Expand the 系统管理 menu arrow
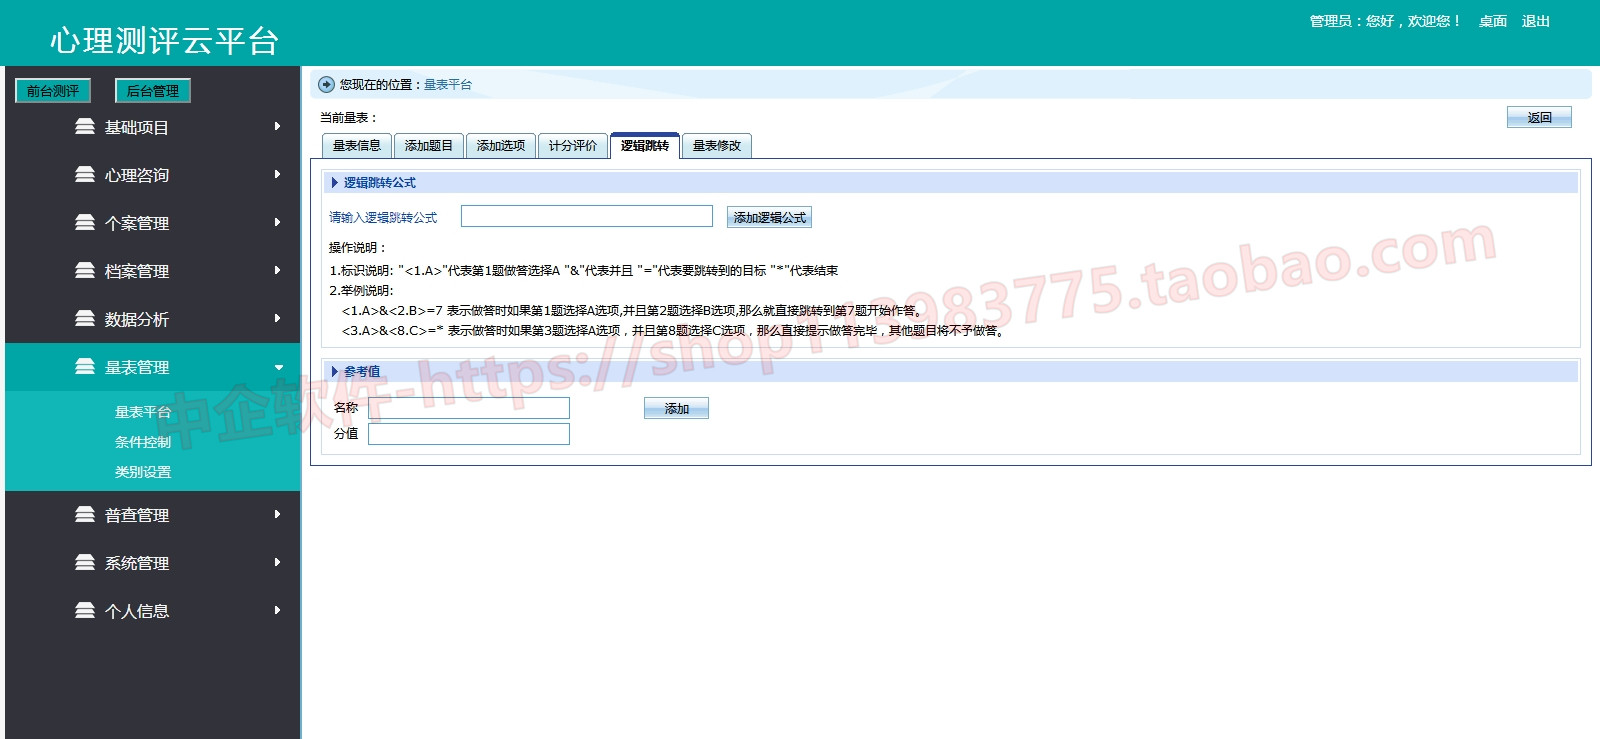The image size is (1600, 739). 277,563
